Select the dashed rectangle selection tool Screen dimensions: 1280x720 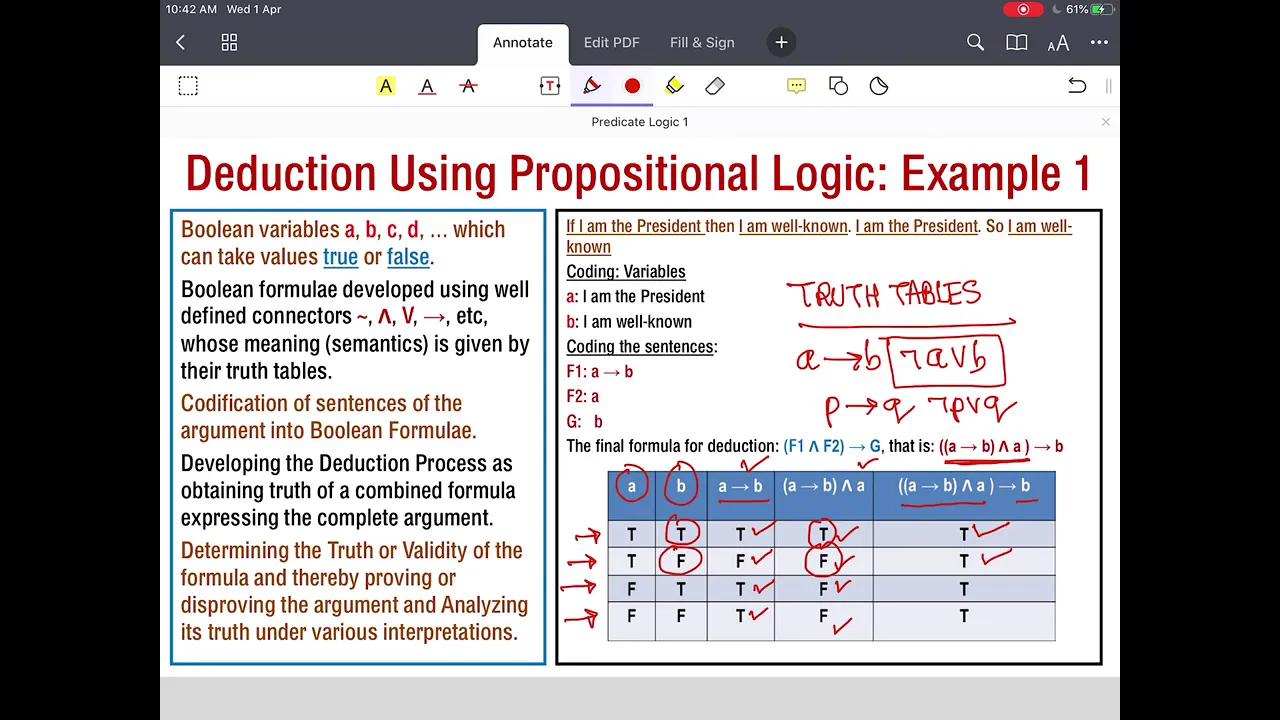click(188, 86)
